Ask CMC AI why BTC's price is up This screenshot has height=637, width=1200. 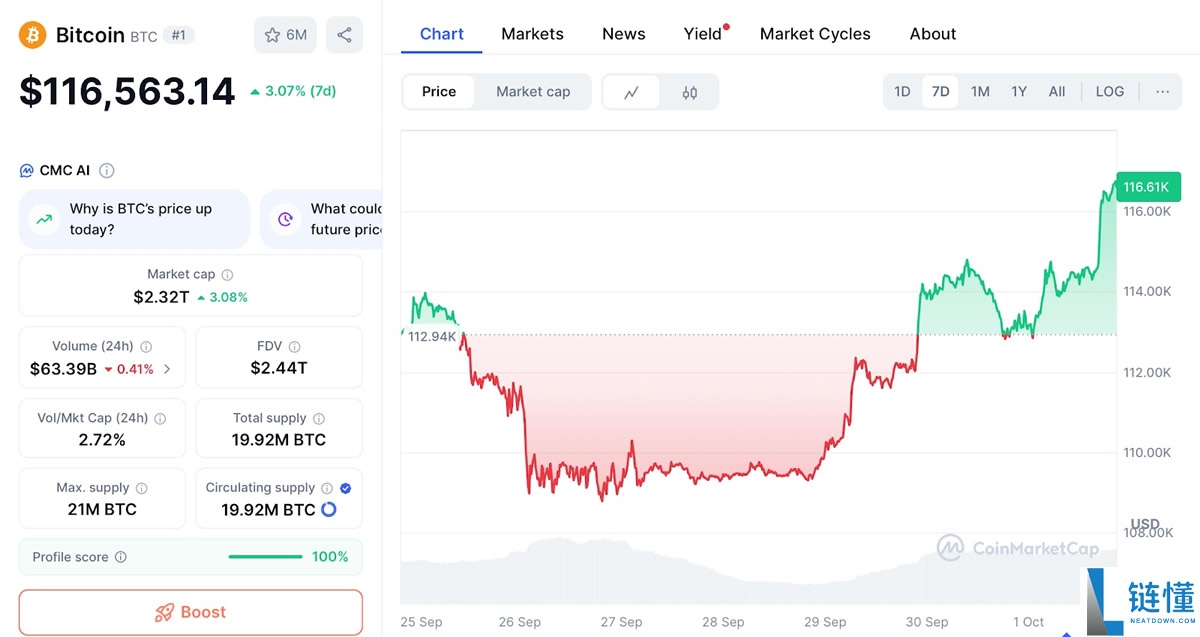click(133, 219)
